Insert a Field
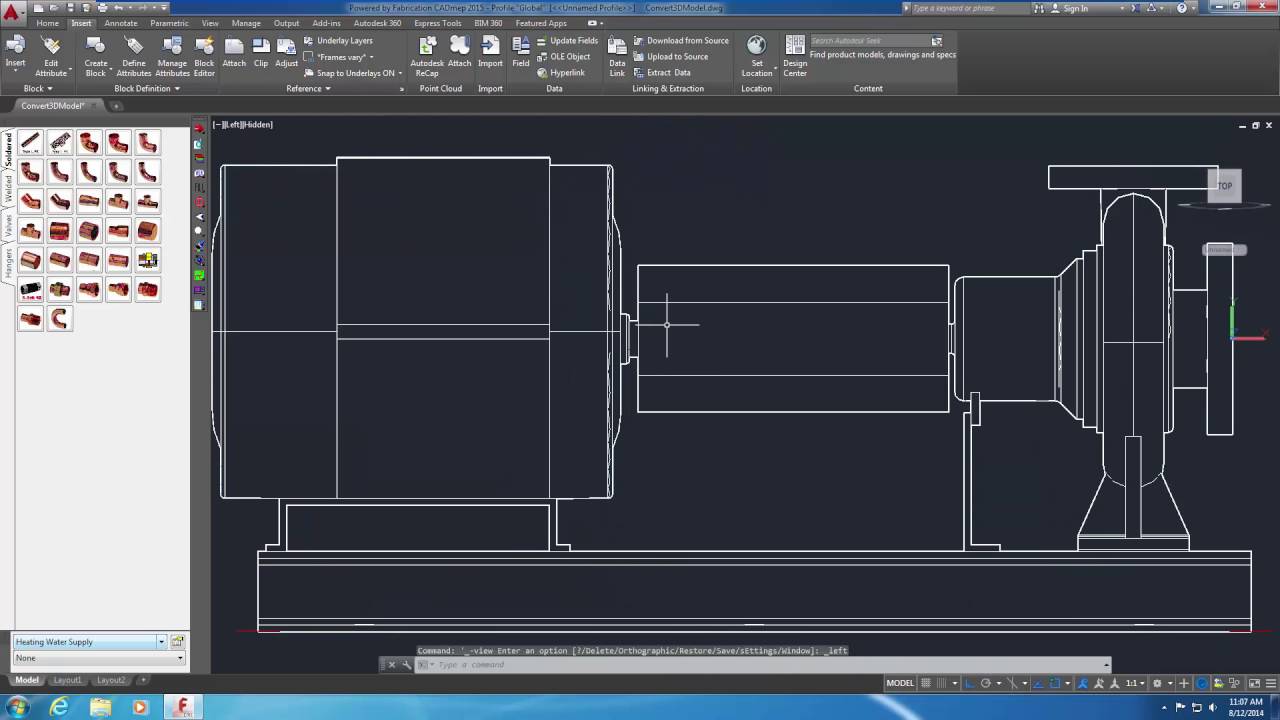 [x=521, y=52]
